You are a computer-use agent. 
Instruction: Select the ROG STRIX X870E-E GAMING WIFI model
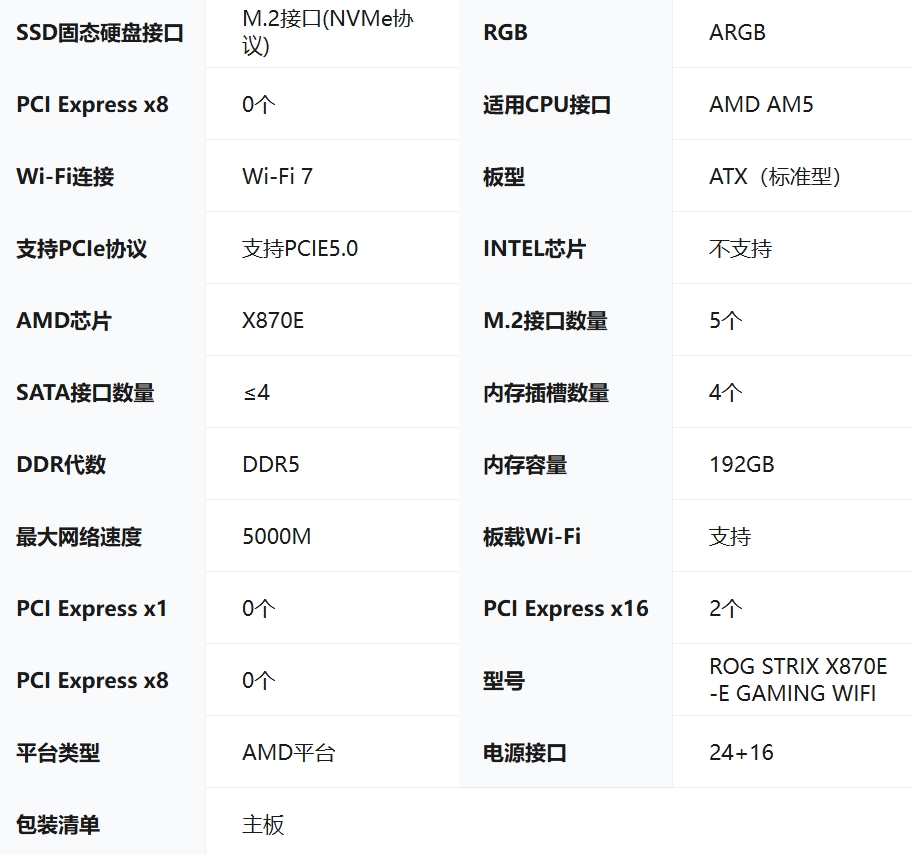[798, 680]
